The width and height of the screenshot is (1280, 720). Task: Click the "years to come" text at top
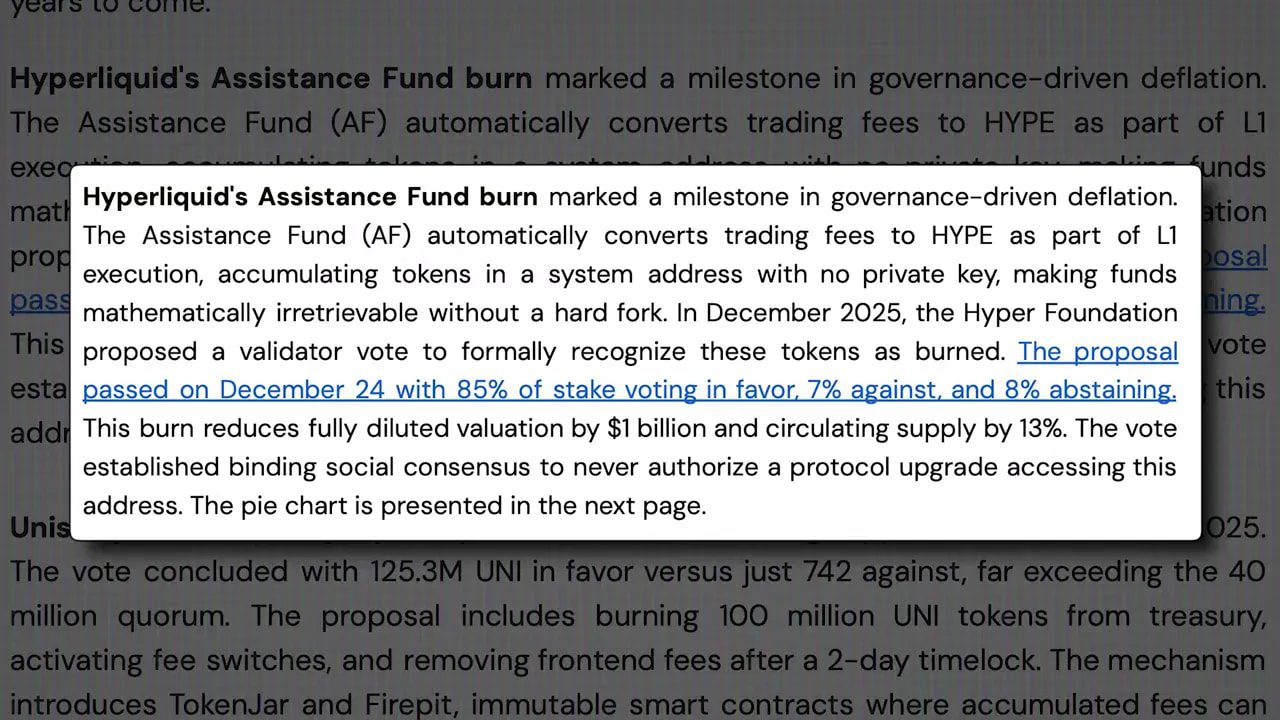click(x=110, y=8)
